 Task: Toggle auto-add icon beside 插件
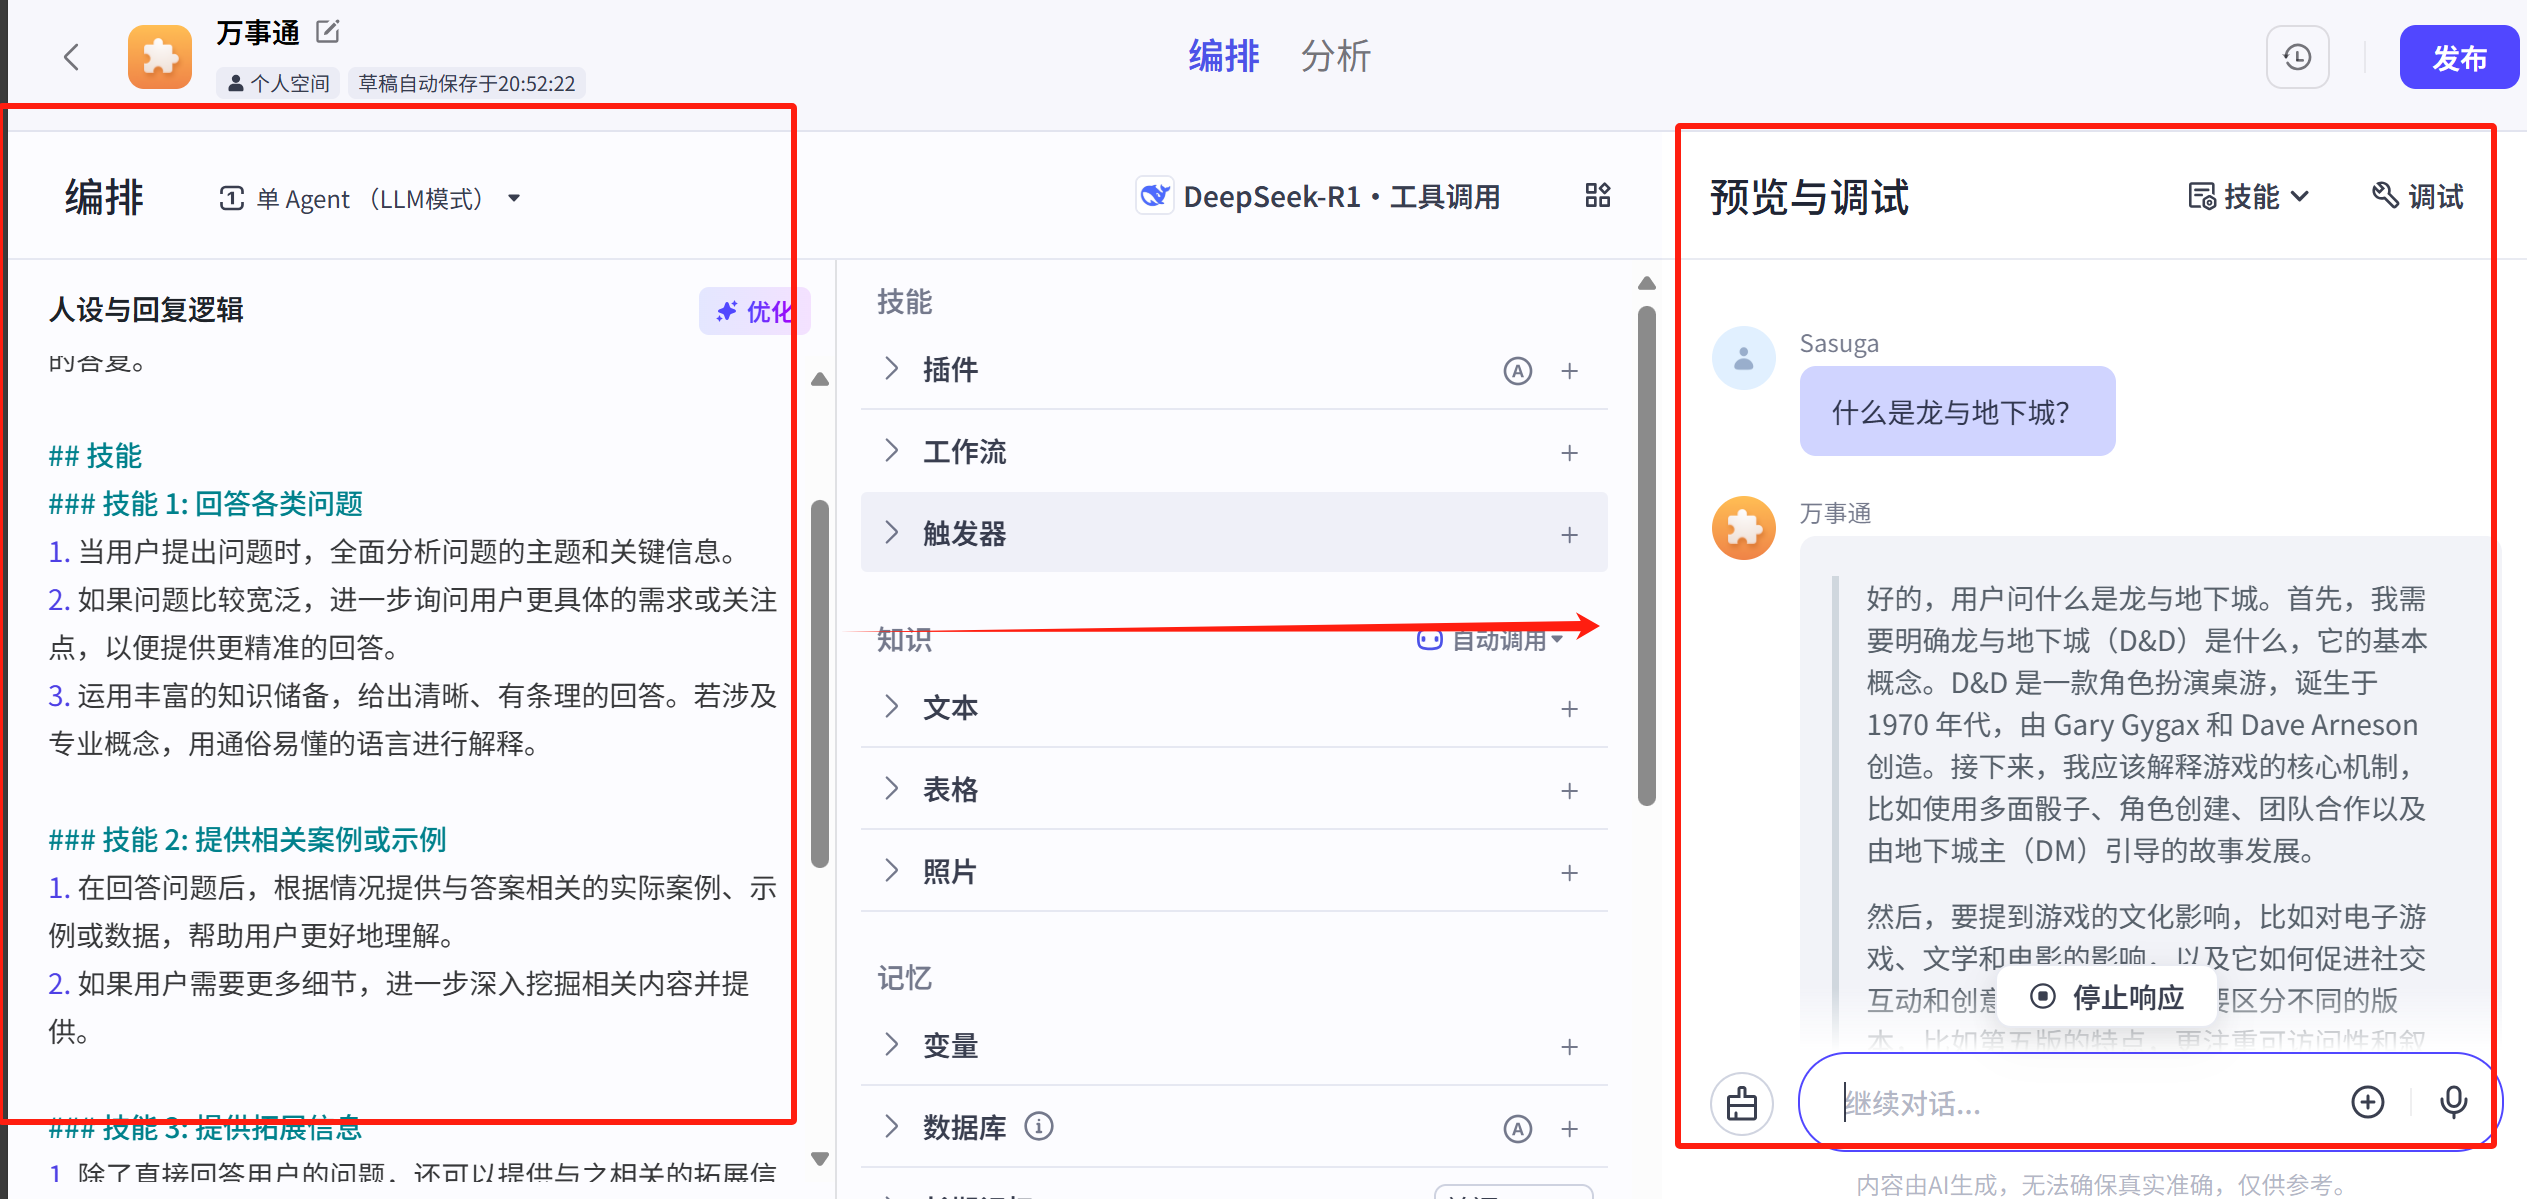tap(1517, 371)
